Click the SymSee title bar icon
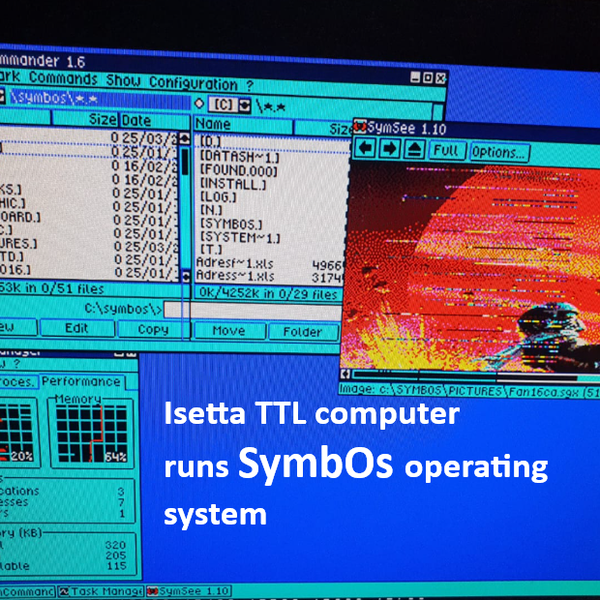Screen dimensions: 600x600 360,126
